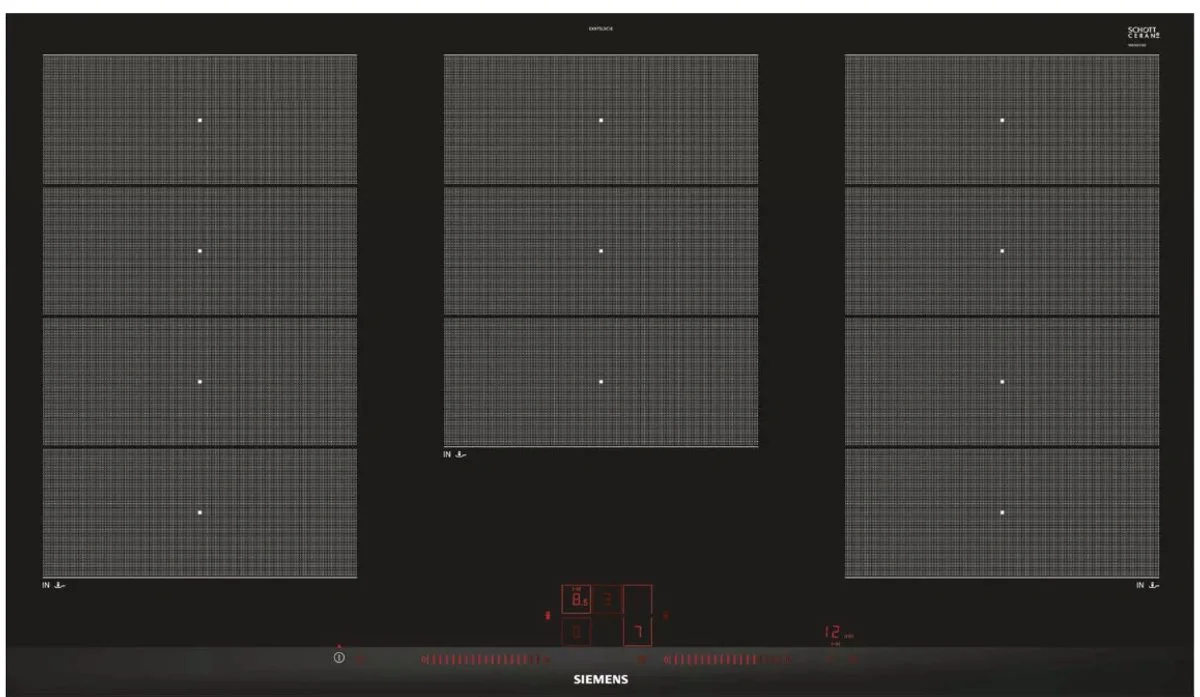
Task: Touch the top segment of the middle cooking zone
Action: click(601, 120)
